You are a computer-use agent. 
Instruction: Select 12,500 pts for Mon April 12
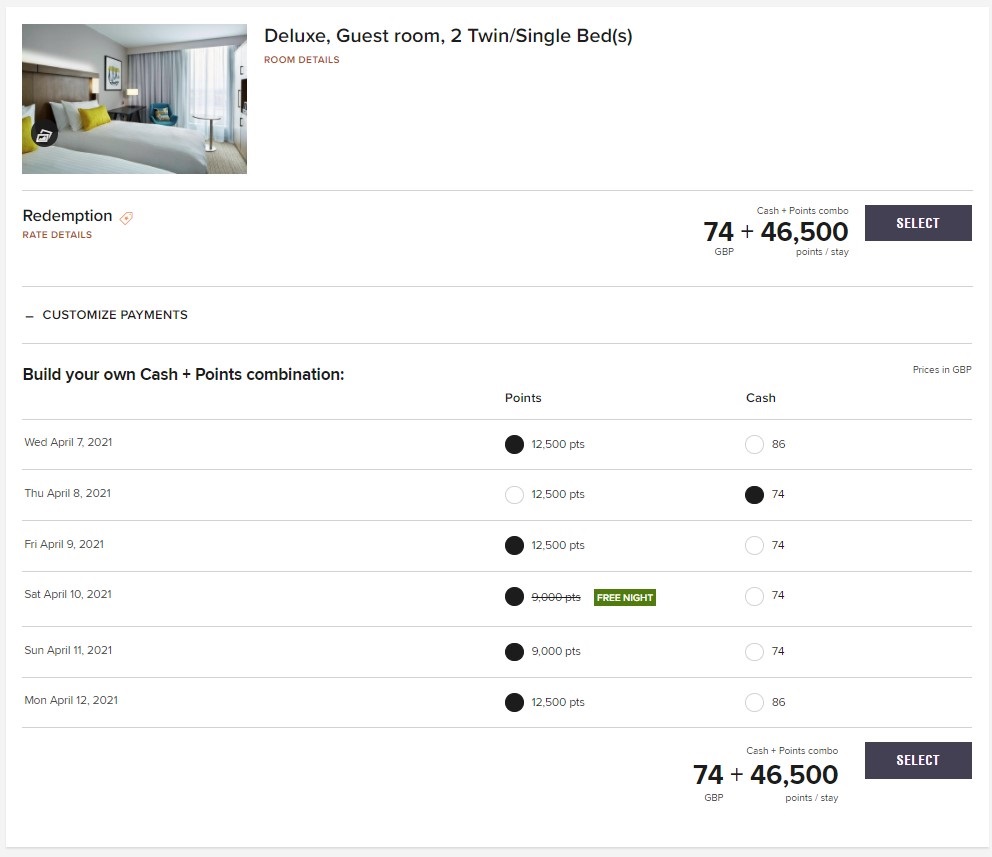[514, 702]
